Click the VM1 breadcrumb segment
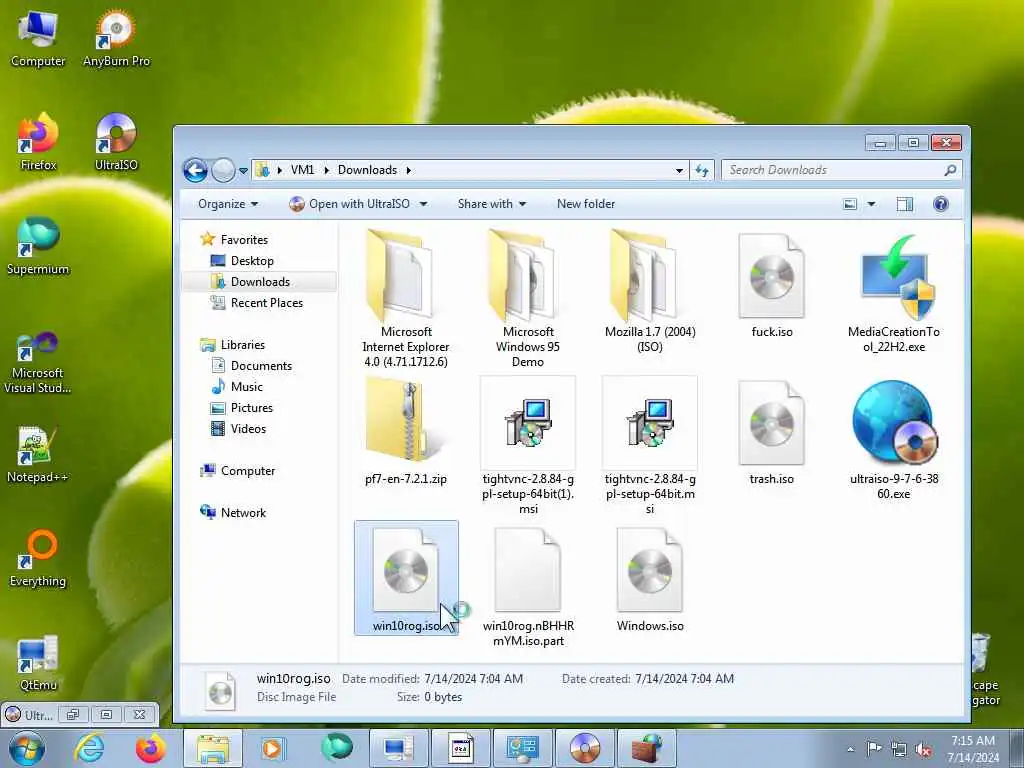This screenshot has height=768, width=1024. click(x=302, y=170)
